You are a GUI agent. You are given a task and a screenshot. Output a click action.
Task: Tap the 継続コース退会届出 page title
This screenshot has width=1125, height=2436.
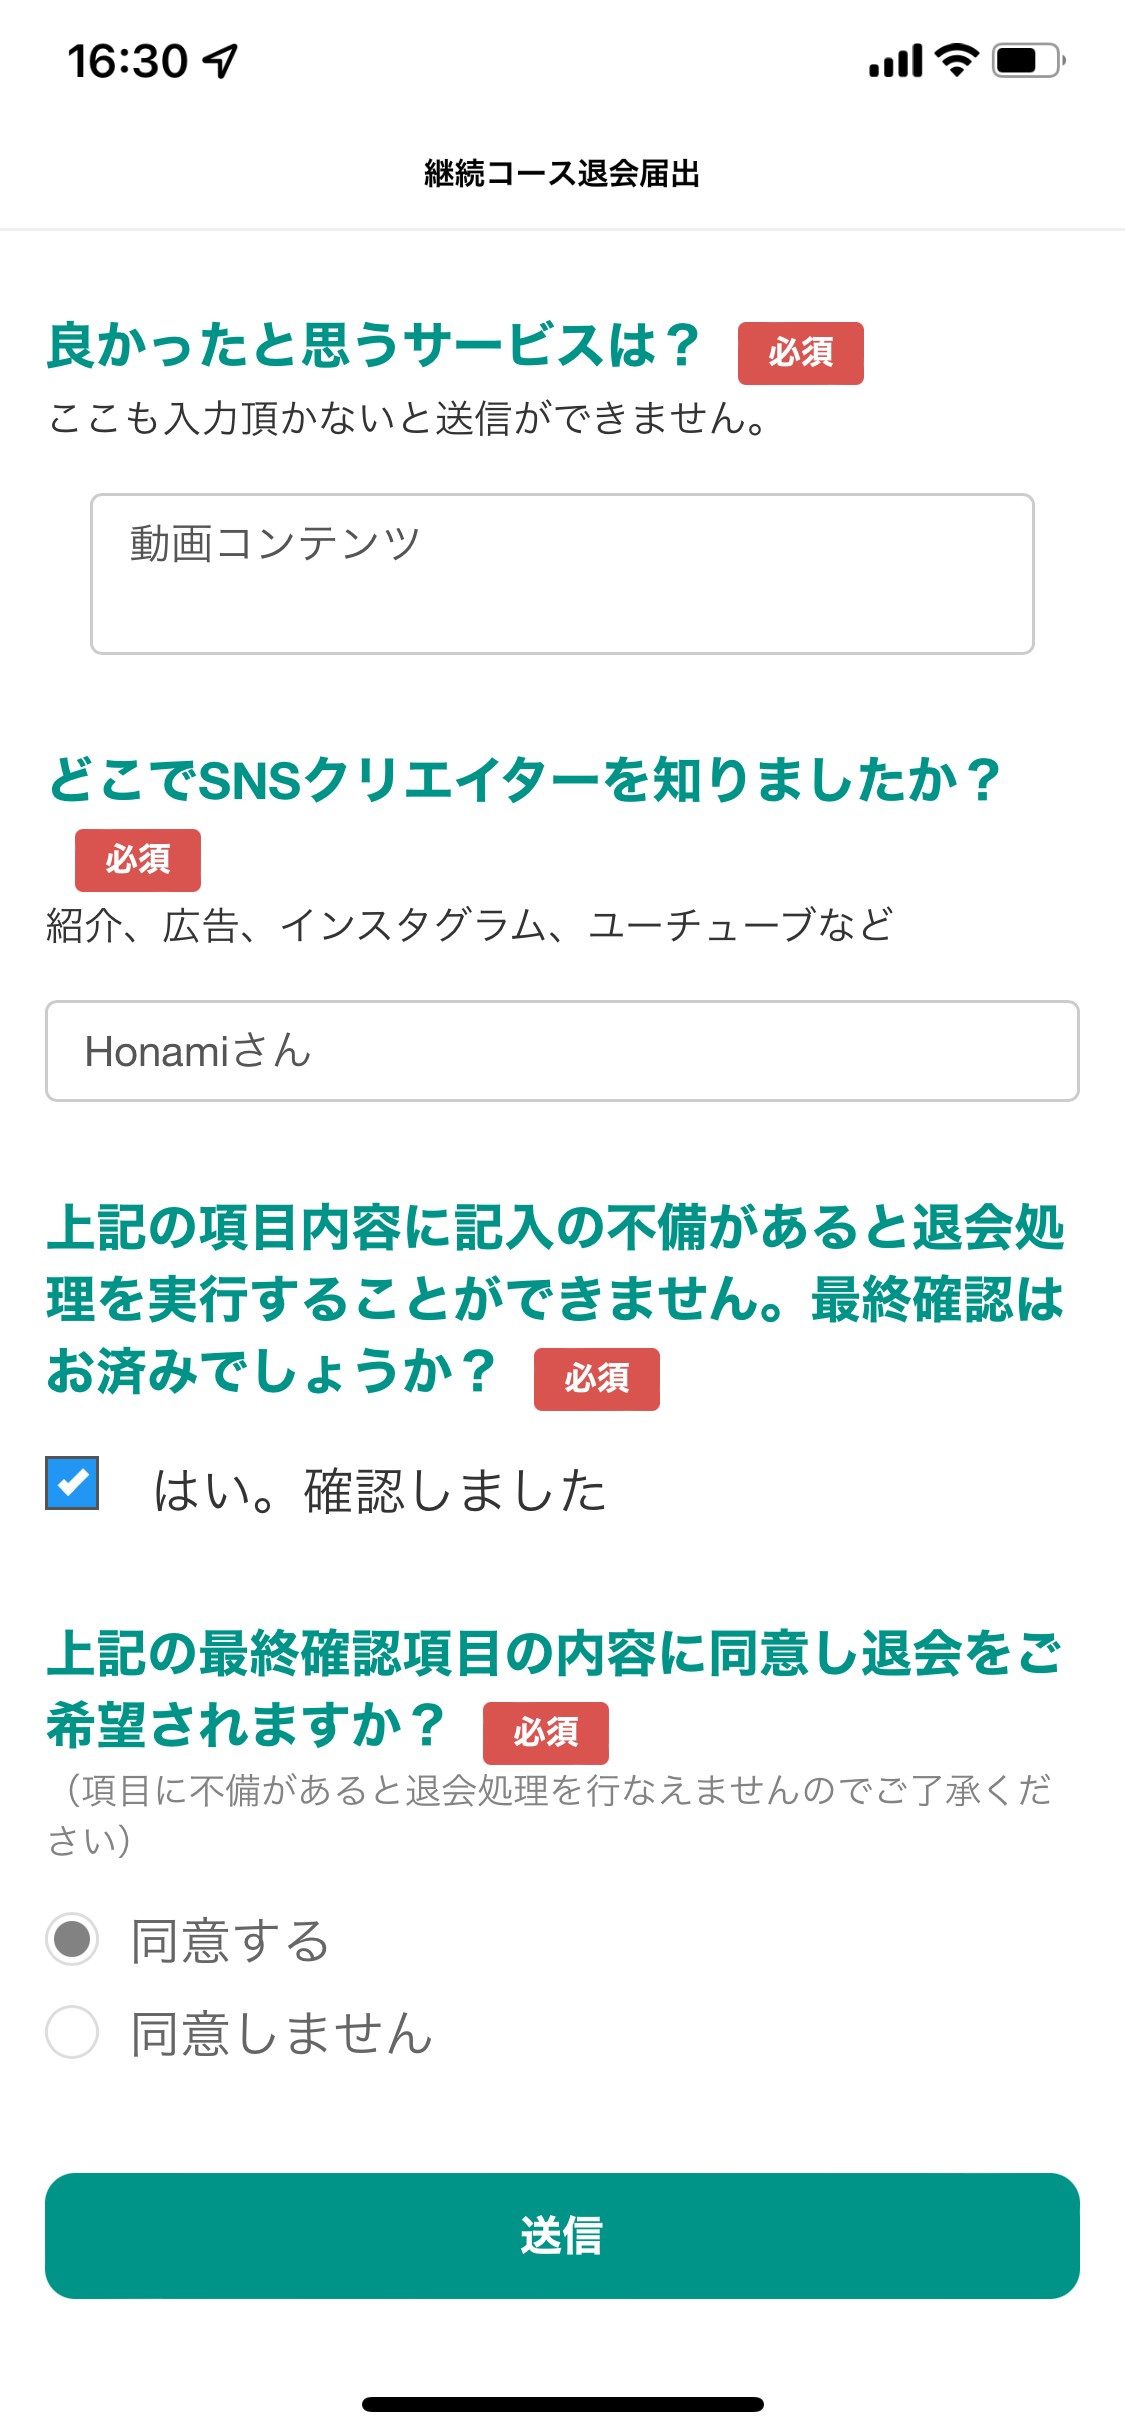pyautogui.click(x=562, y=173)
